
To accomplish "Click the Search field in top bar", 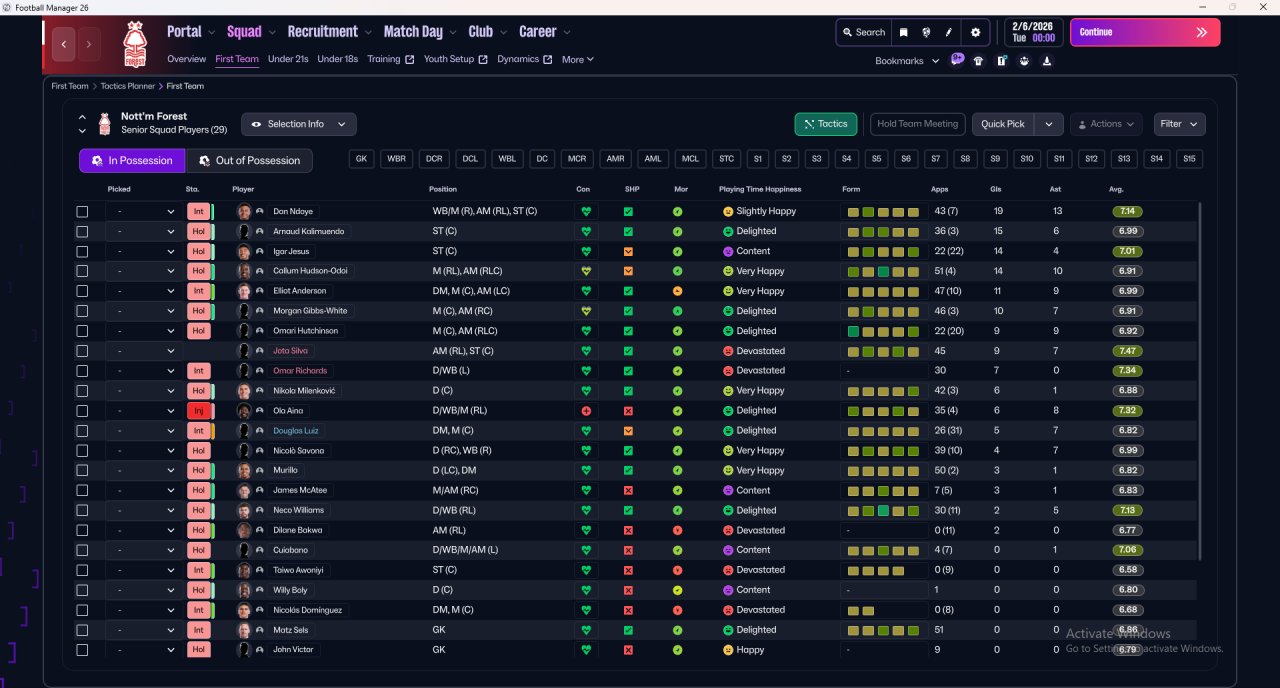I will click(863, 32).
